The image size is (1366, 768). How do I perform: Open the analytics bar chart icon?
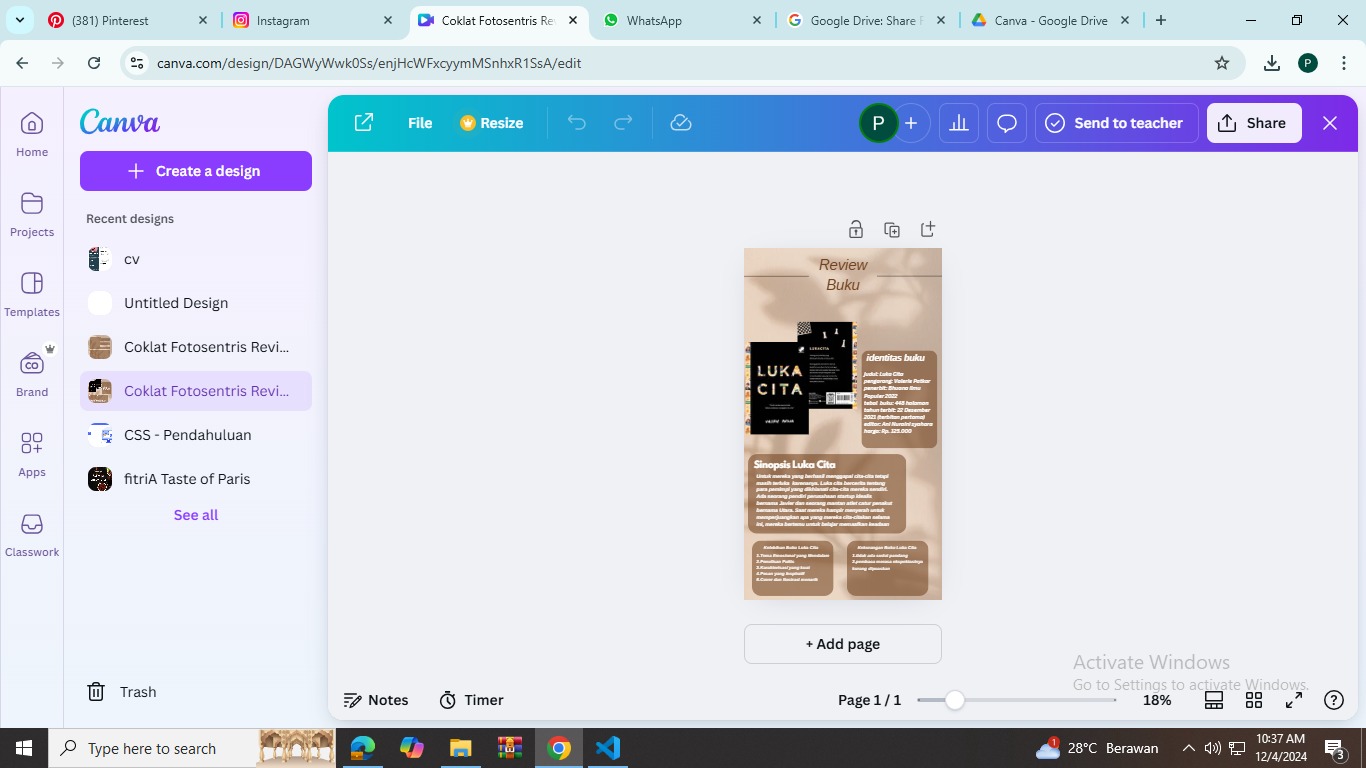pyautogui.click(x=959, y=123)
